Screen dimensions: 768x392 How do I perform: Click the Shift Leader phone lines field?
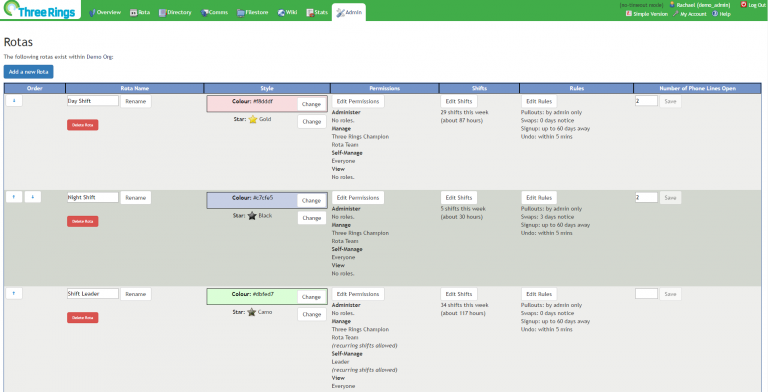pyautogui.click(x=646, y=294)
